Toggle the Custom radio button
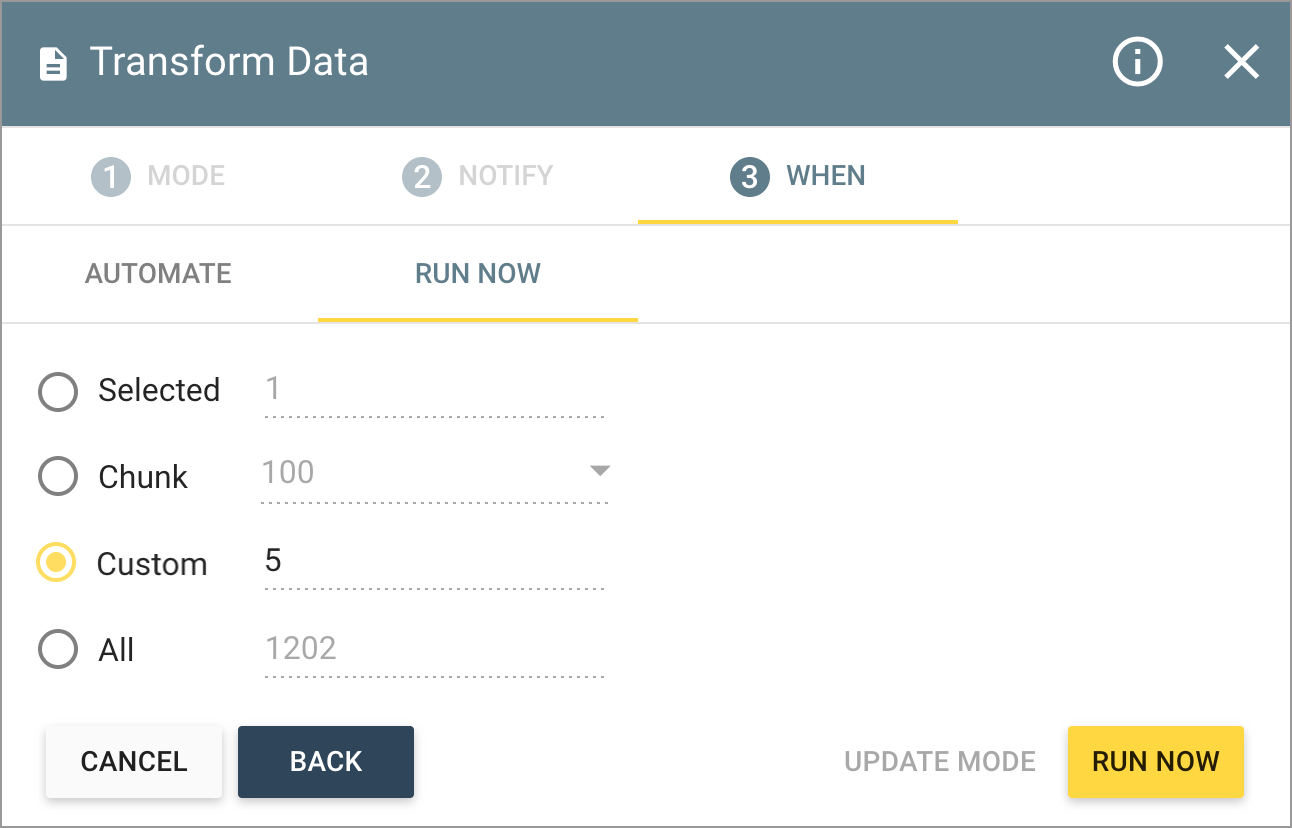This screenshot has height=828, width=1292. [57, 563]
